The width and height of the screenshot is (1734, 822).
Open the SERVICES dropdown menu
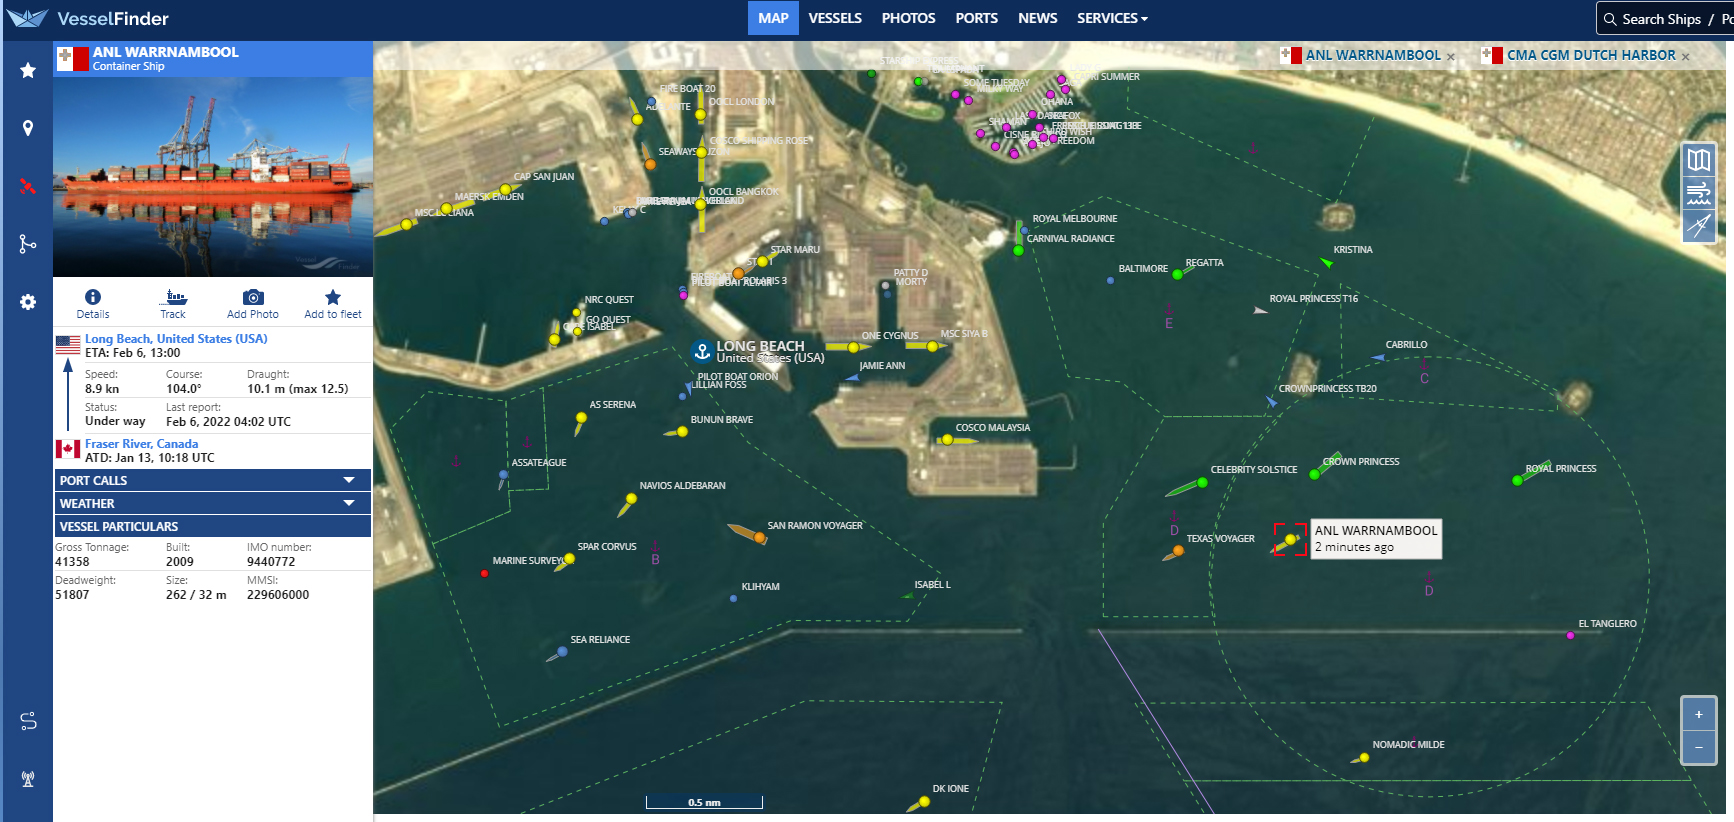(x=1112, y=18)
